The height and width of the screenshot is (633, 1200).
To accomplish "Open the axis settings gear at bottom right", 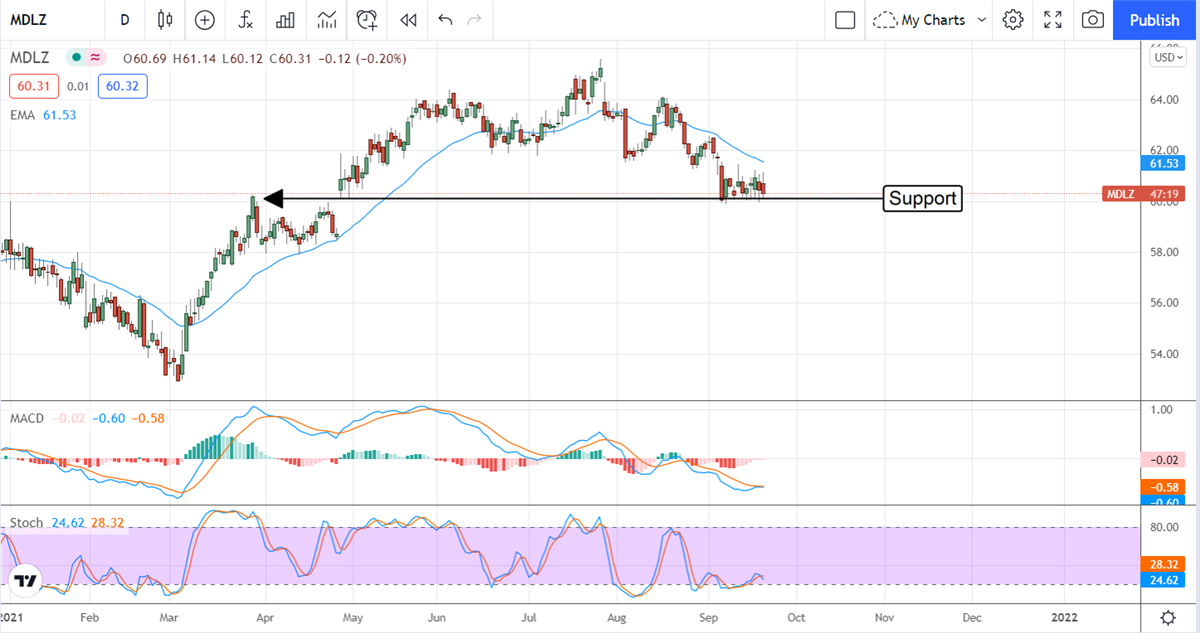I will pyautogui.click(x=1167, y=616).
